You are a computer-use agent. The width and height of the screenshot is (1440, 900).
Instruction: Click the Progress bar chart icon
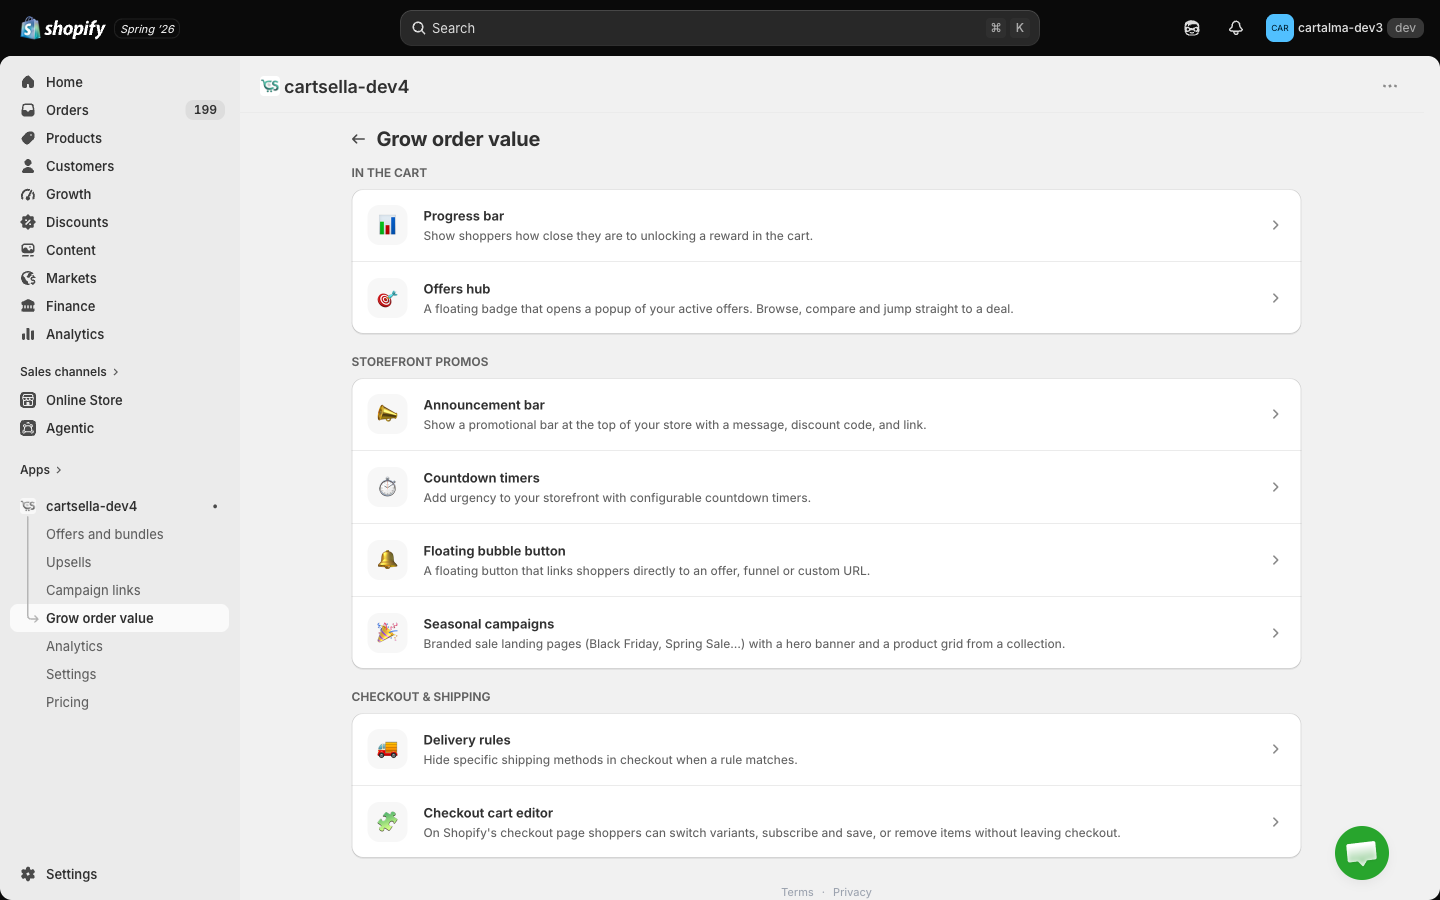point(387,225)
